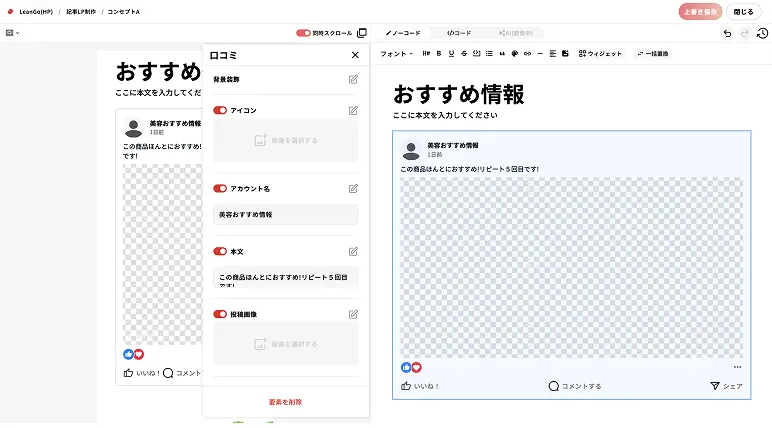
Task: Click the profile avatar in editor post
Action: click(x=411, y=150)
